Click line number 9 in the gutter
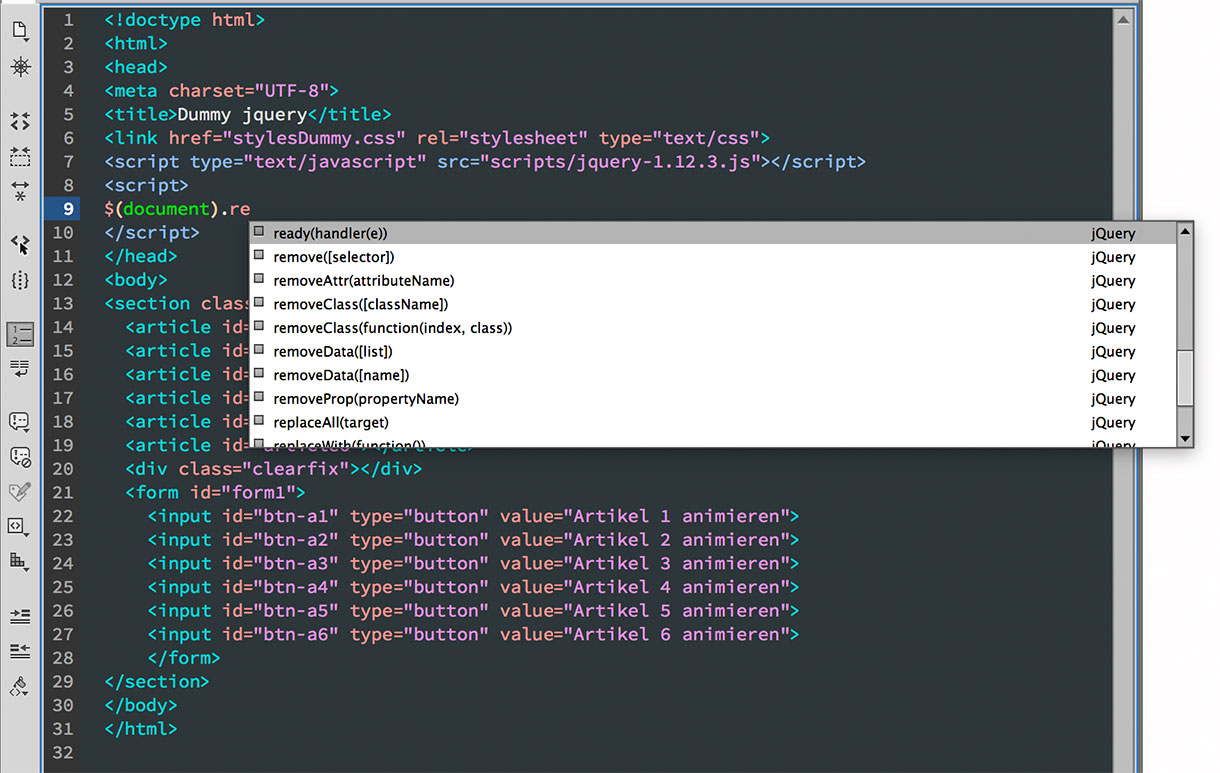The height and width of the screenshot is (773, 1220). pos(68,209)
